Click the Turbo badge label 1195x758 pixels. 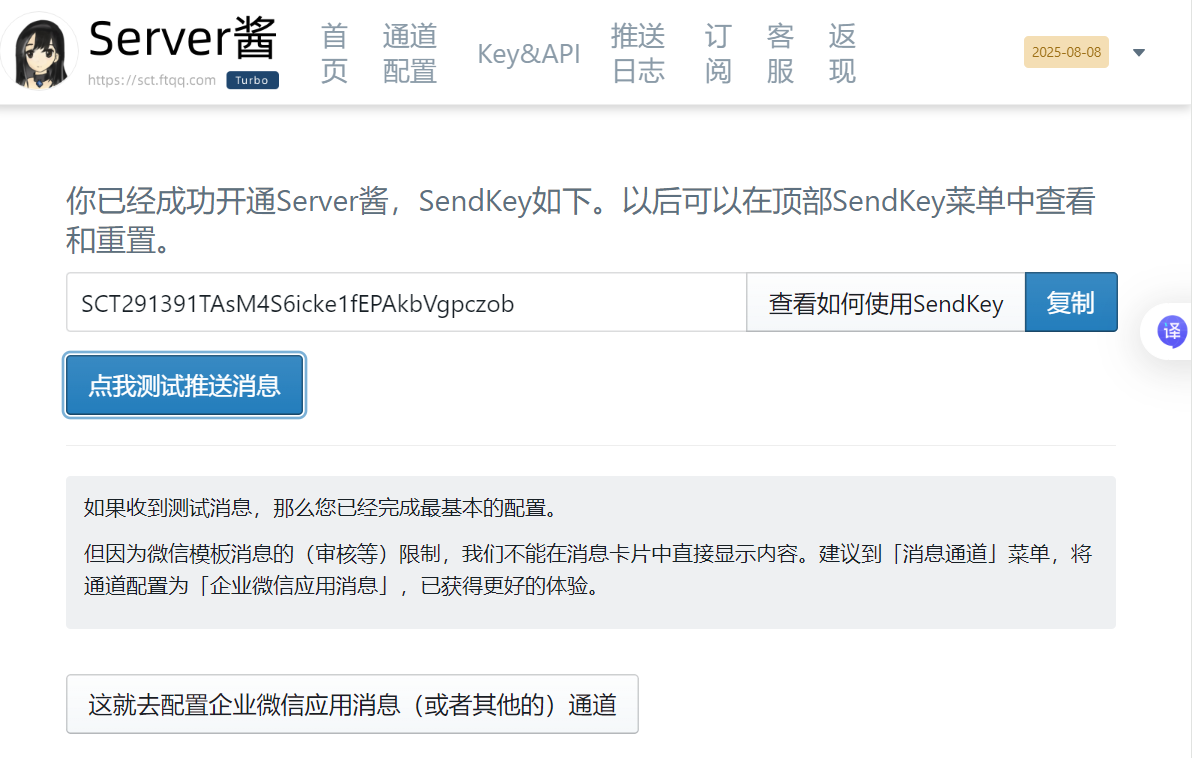[x=252, y=80]
